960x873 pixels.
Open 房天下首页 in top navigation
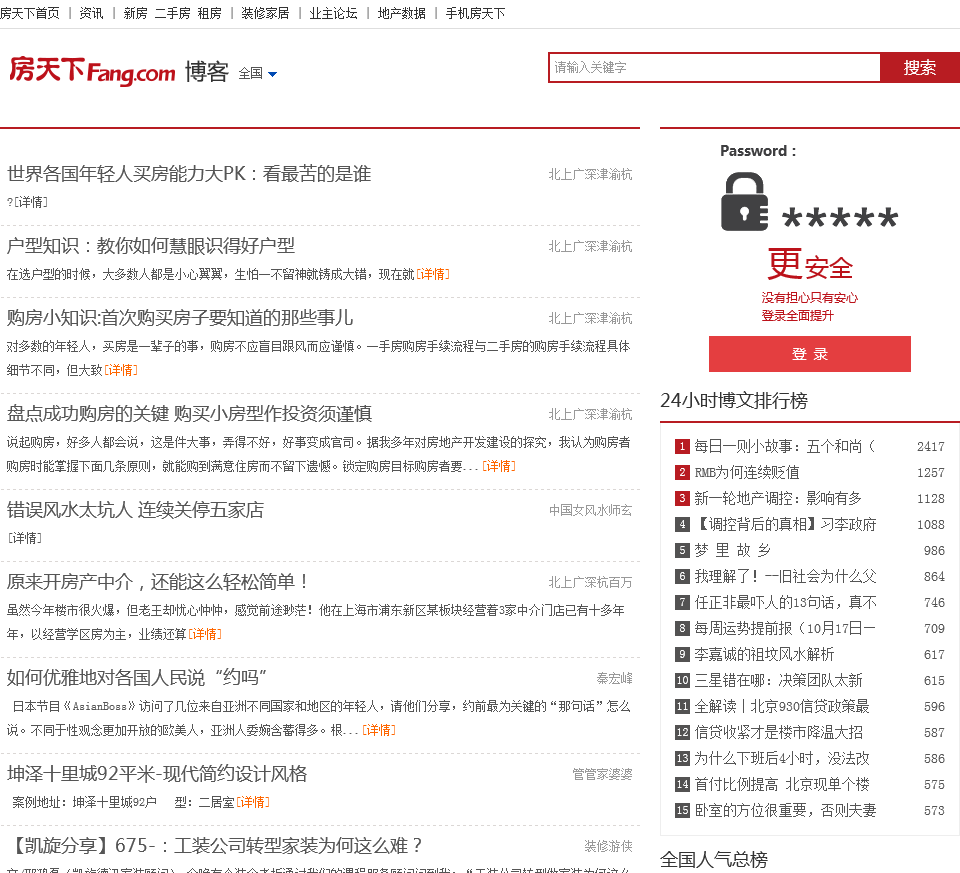pos(30,13)
